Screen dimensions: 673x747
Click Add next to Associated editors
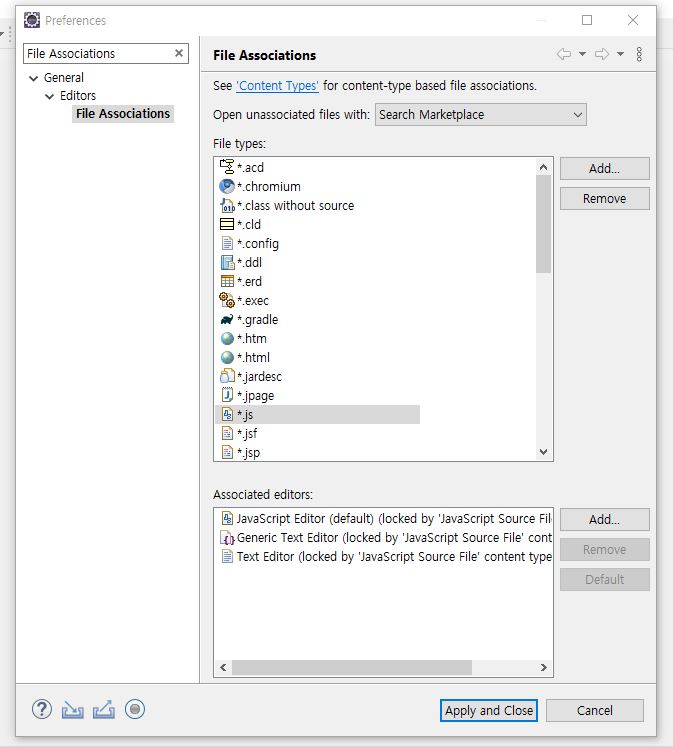(604, 520)
